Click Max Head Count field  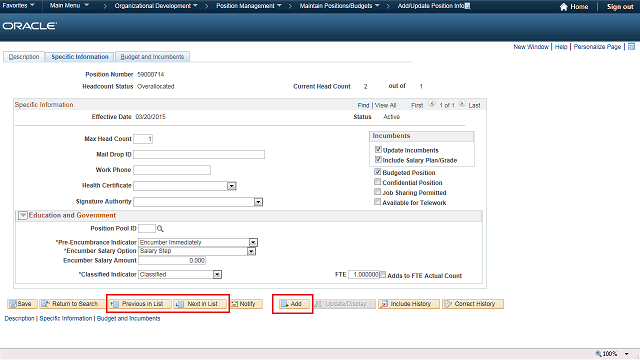(x=143, y=139)
